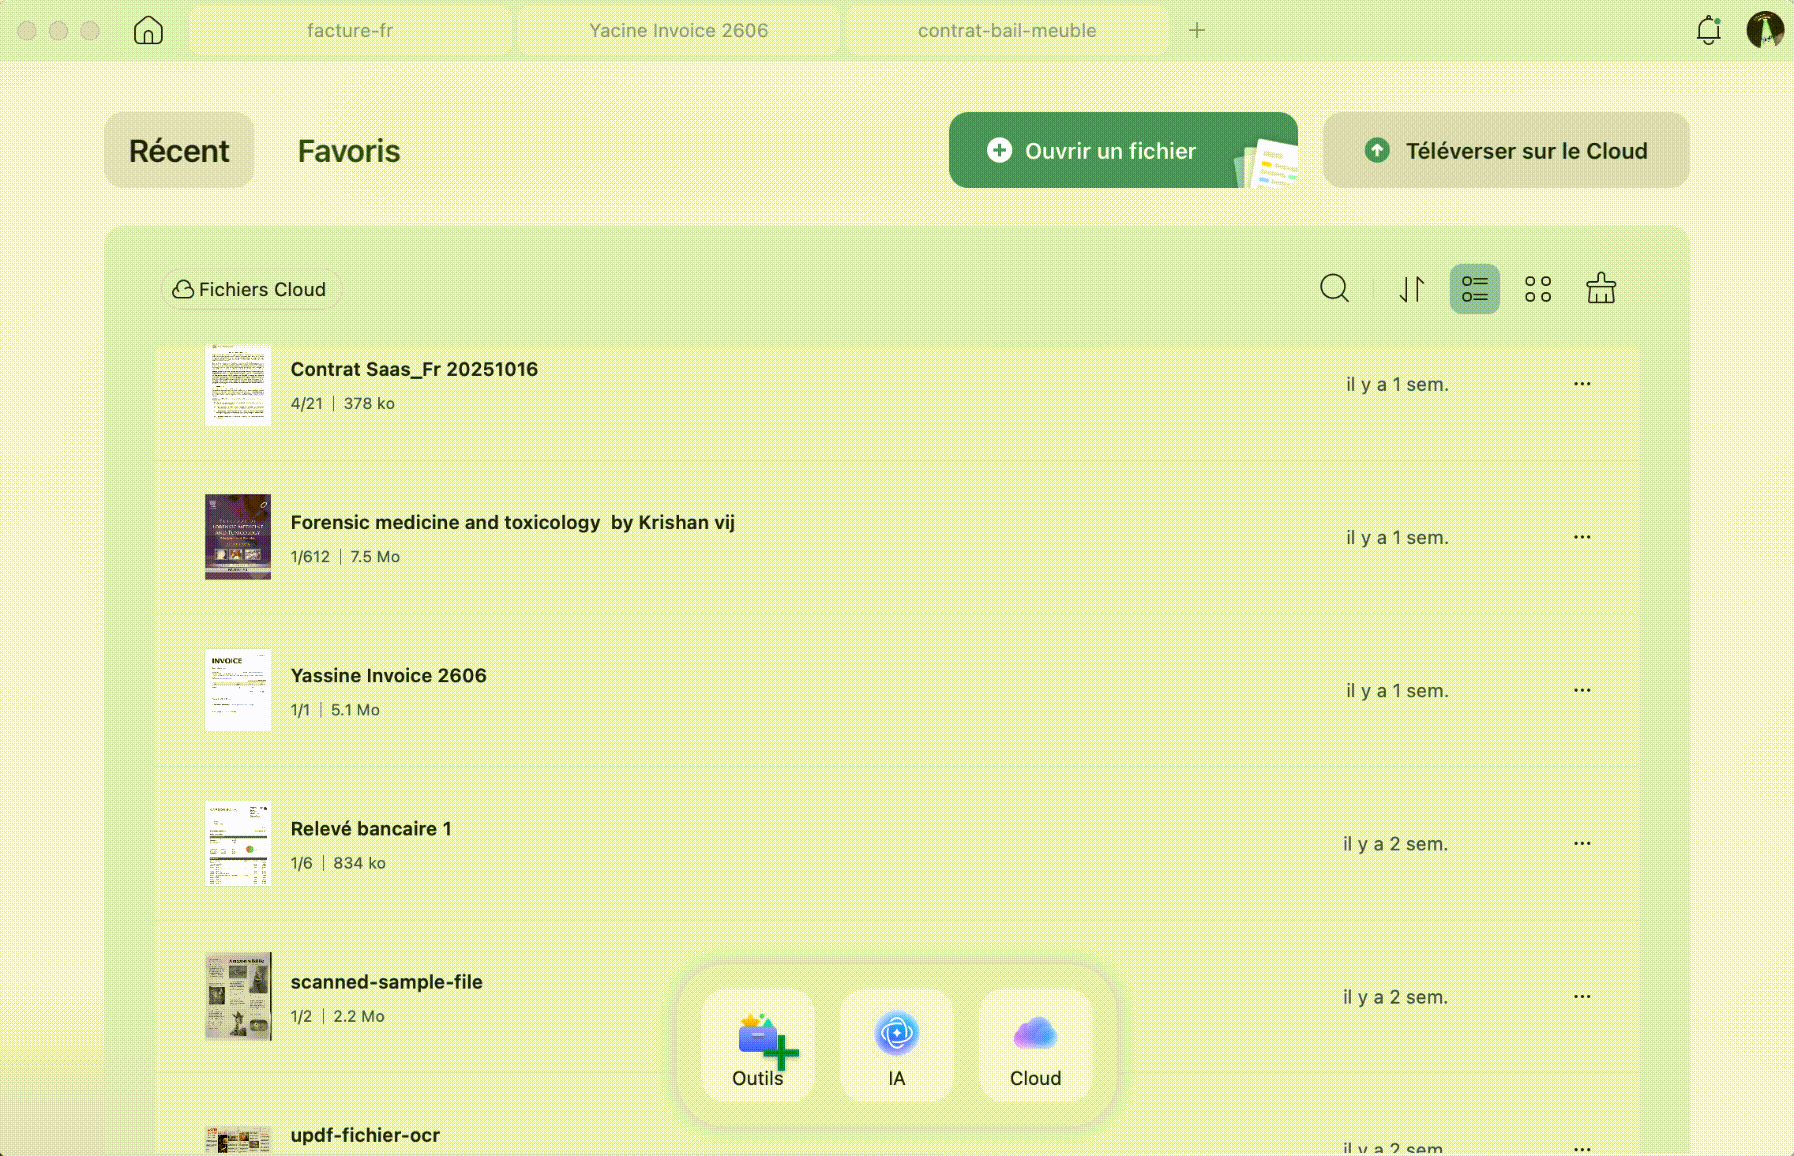The image size is (1794, 1156).
Task: Open the user profile avatar
Action: [x=1765, y=30]
